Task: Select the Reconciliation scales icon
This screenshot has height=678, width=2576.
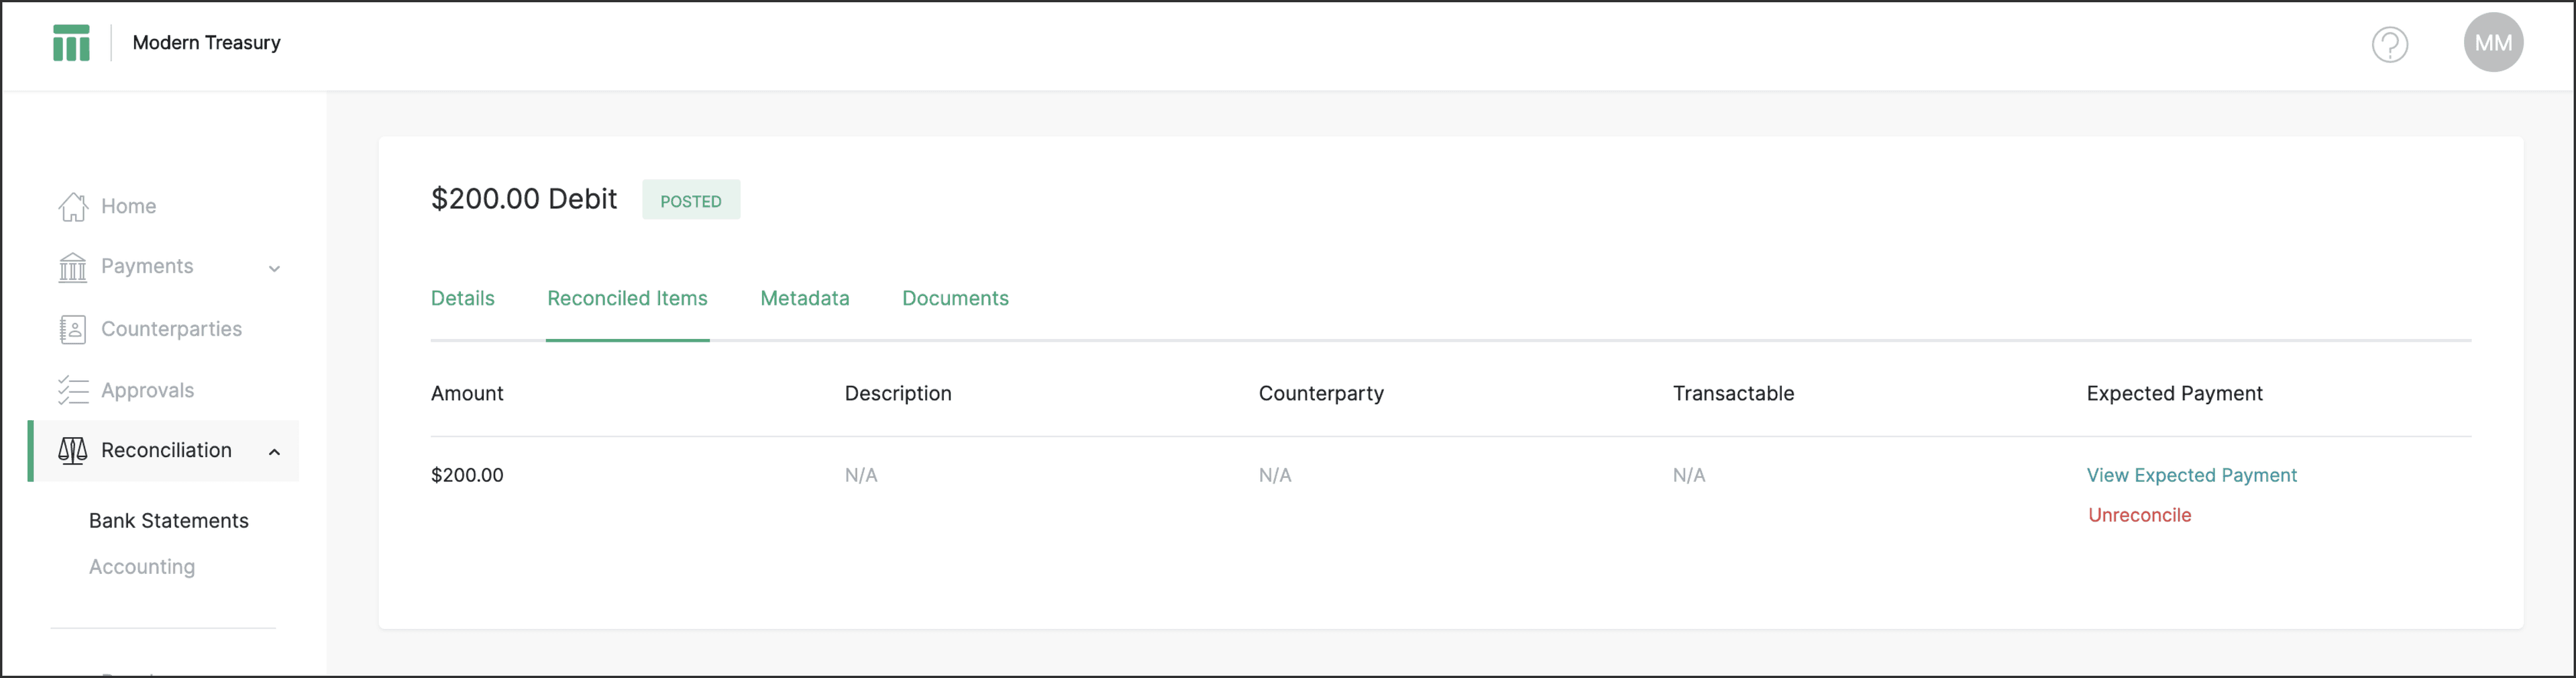Action: [x=72, y=451]
